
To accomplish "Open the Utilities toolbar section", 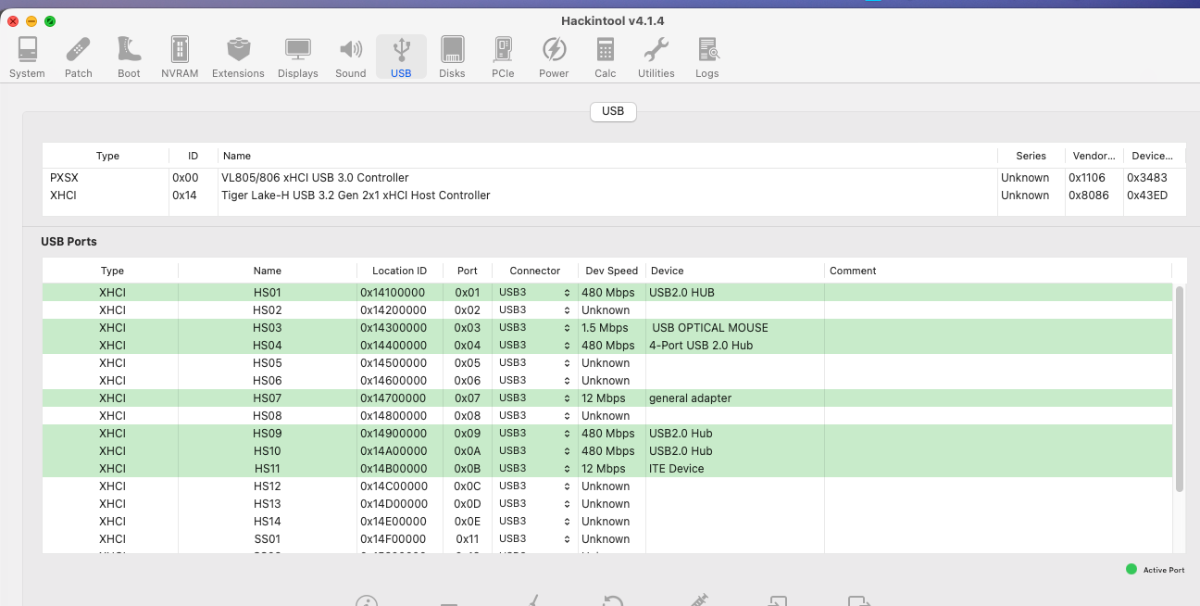I will [656, 58].
